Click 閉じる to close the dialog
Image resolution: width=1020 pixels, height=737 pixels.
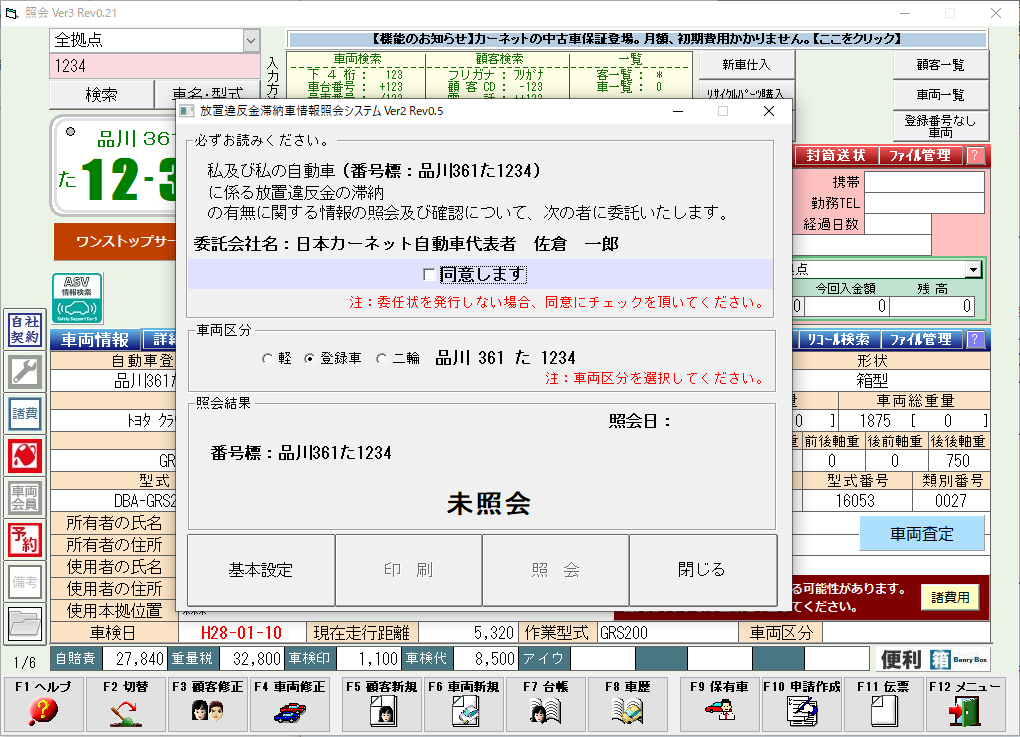703,570
